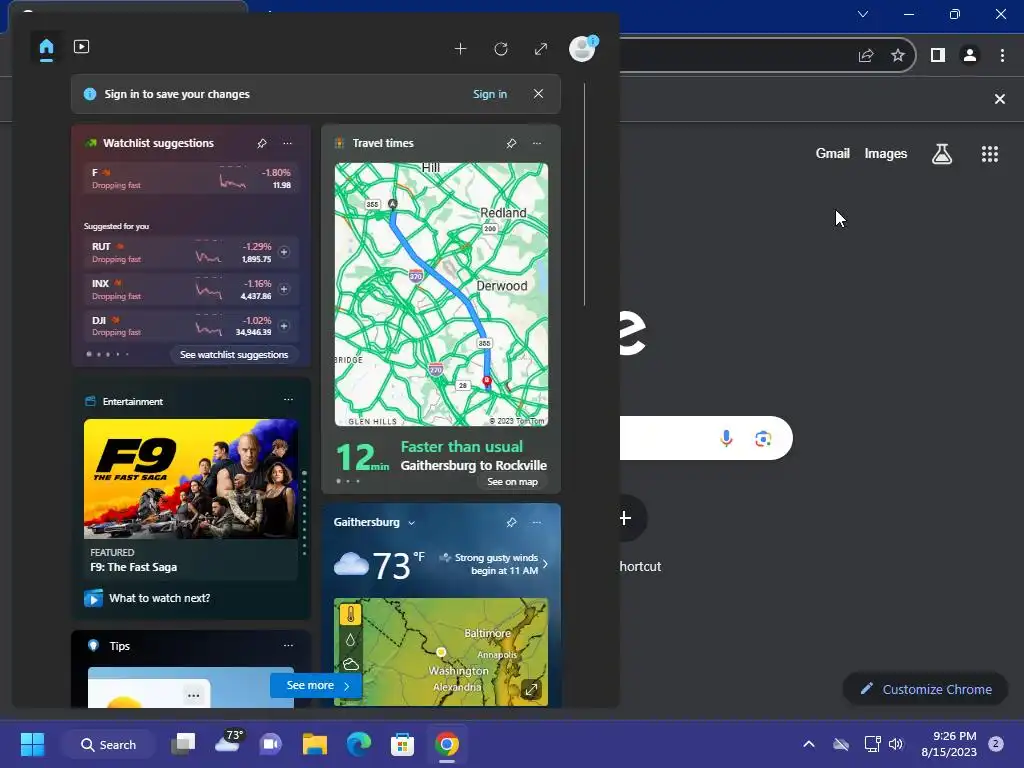Expand widgets panel to full view

(x=541, y=49)
